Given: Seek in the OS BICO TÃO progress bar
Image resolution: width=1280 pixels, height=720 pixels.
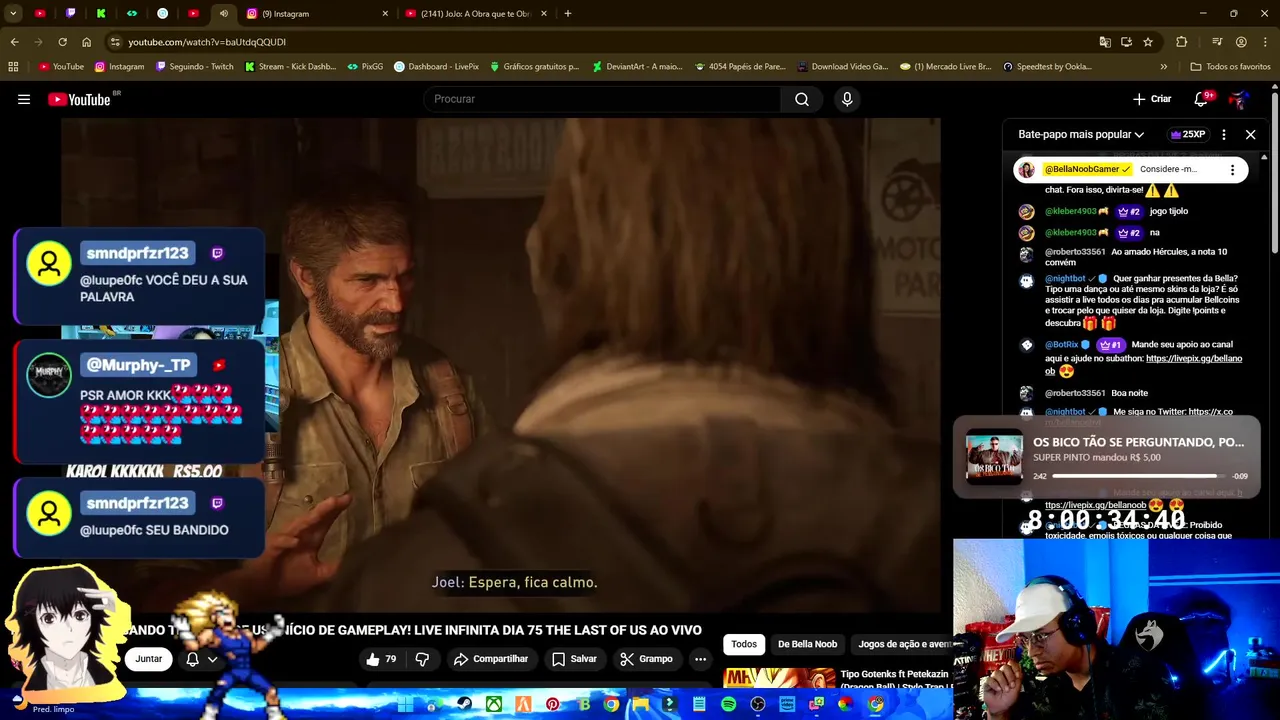Looking at the screenshot, I should click(x=1138, y=476).
